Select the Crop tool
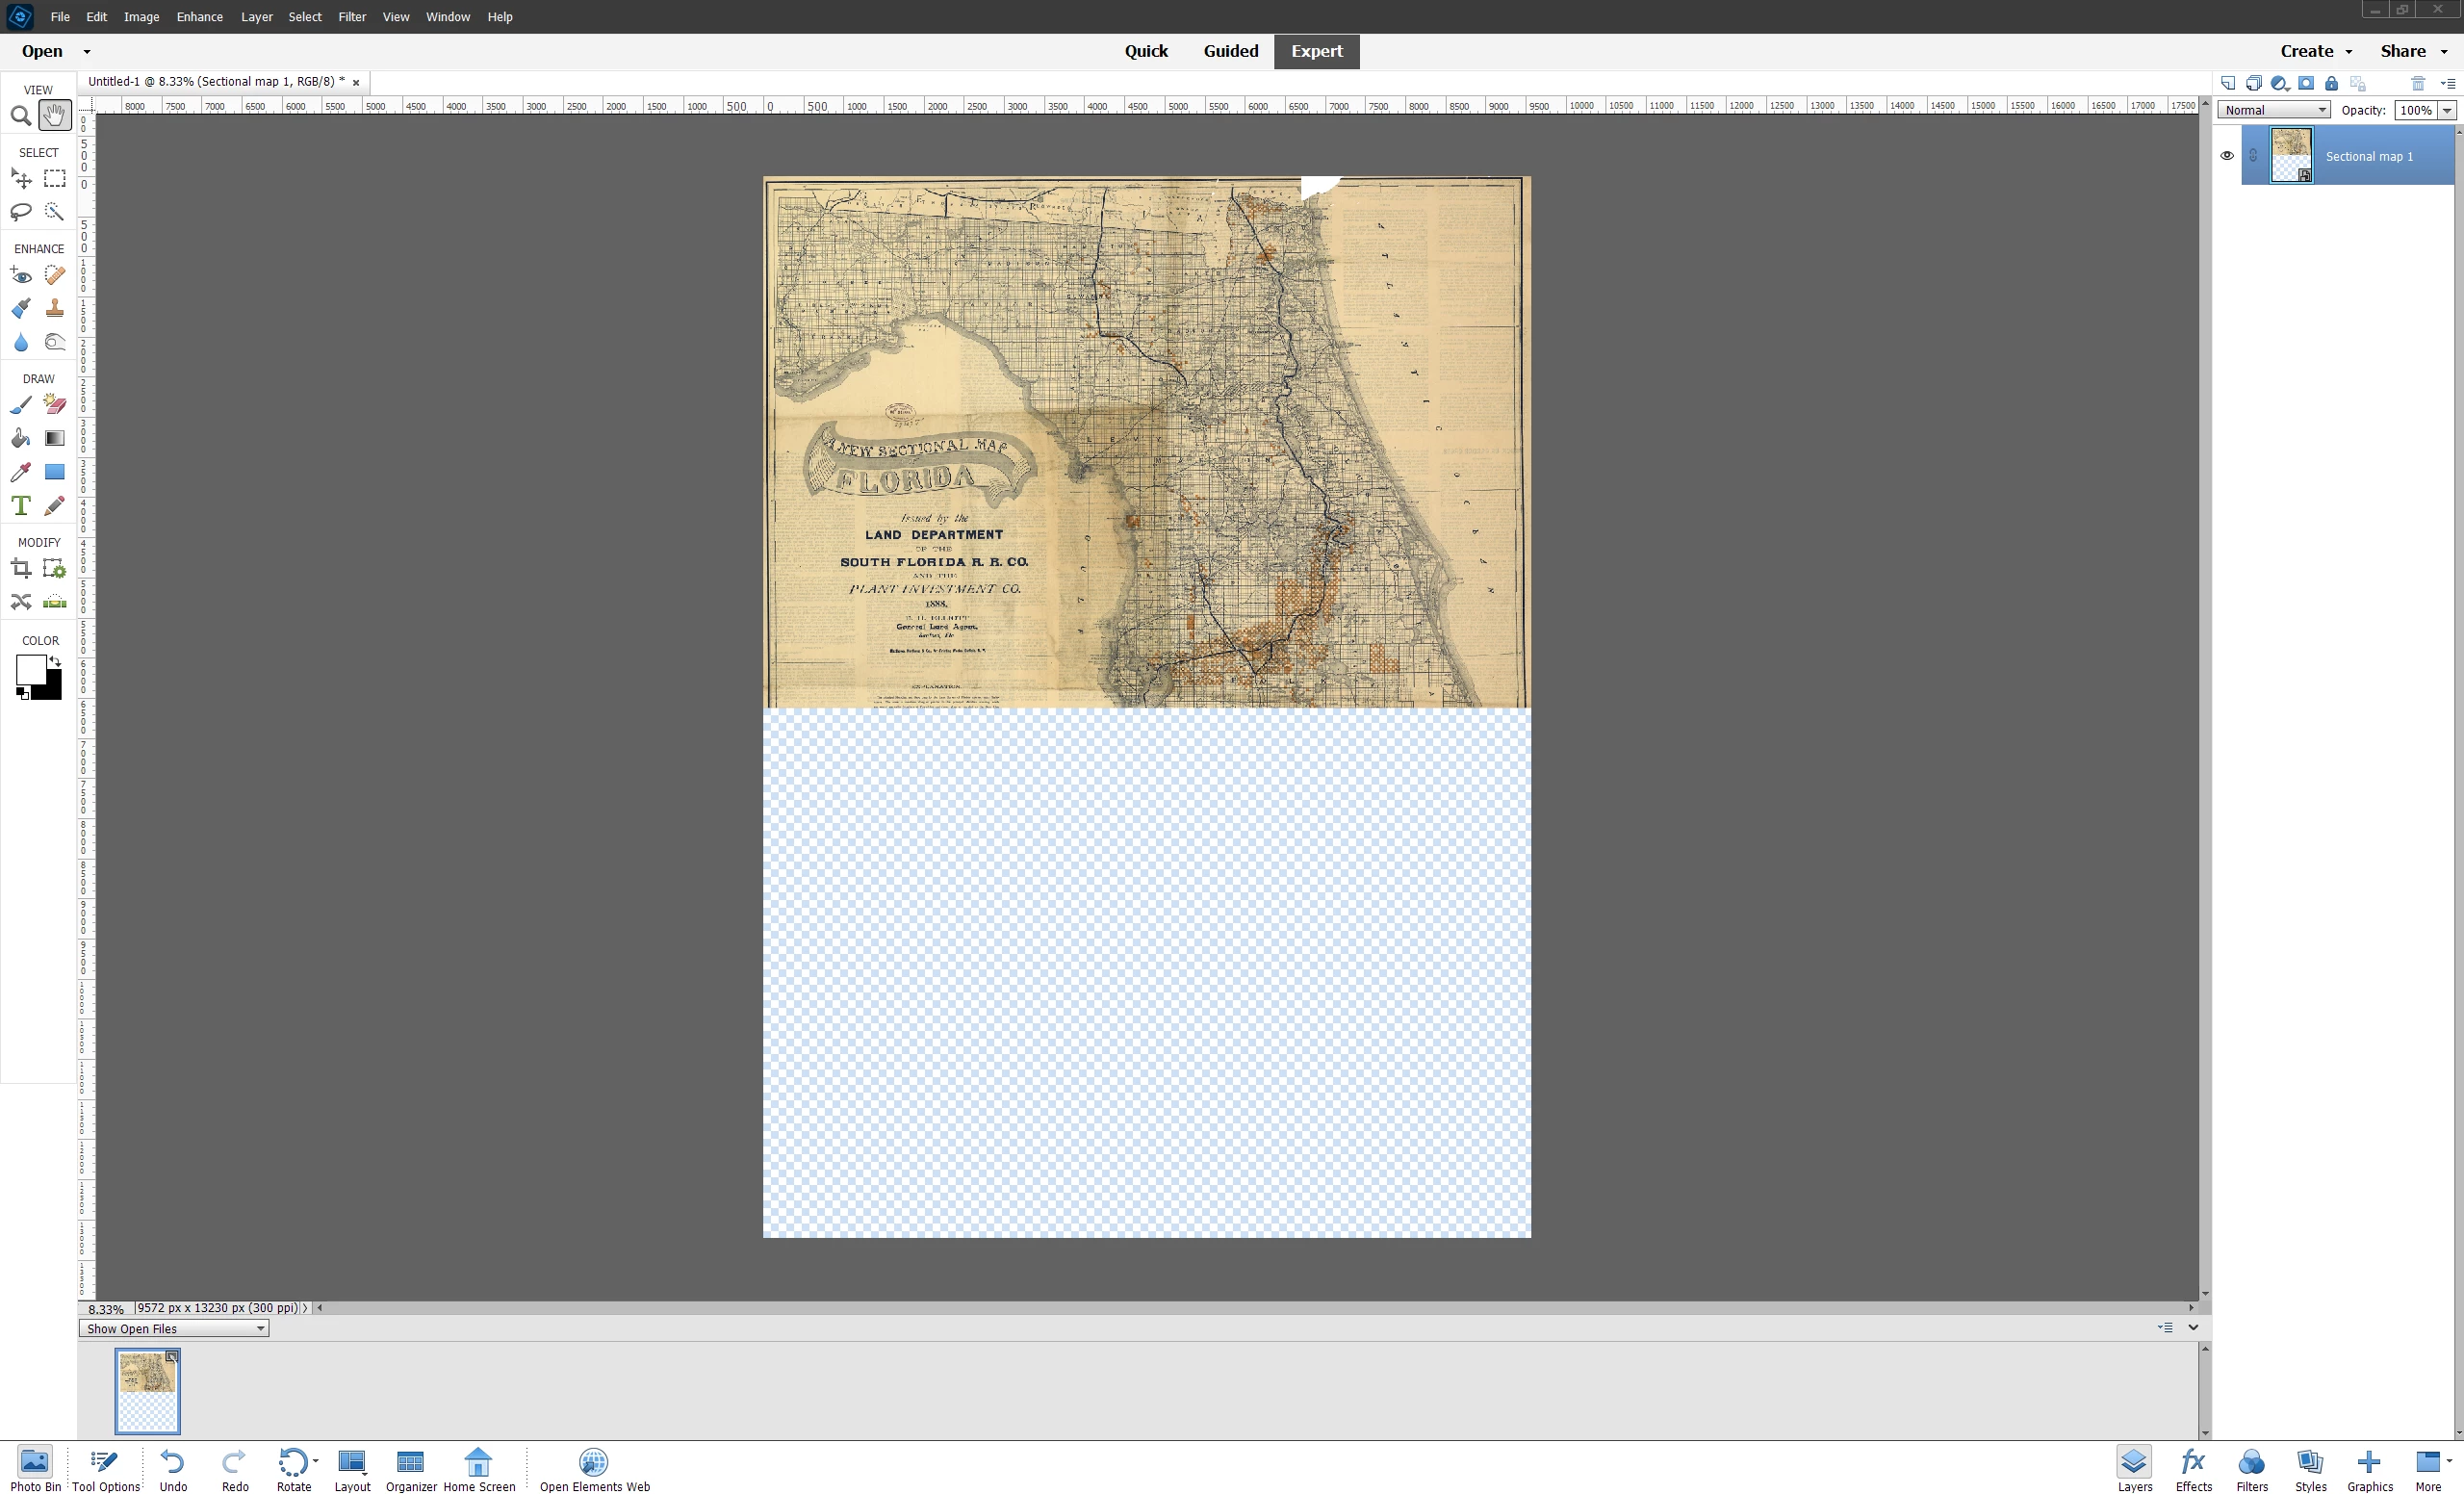Image resolution: width=2464 pixels, height=1494 pixels. tap(20, 569)
